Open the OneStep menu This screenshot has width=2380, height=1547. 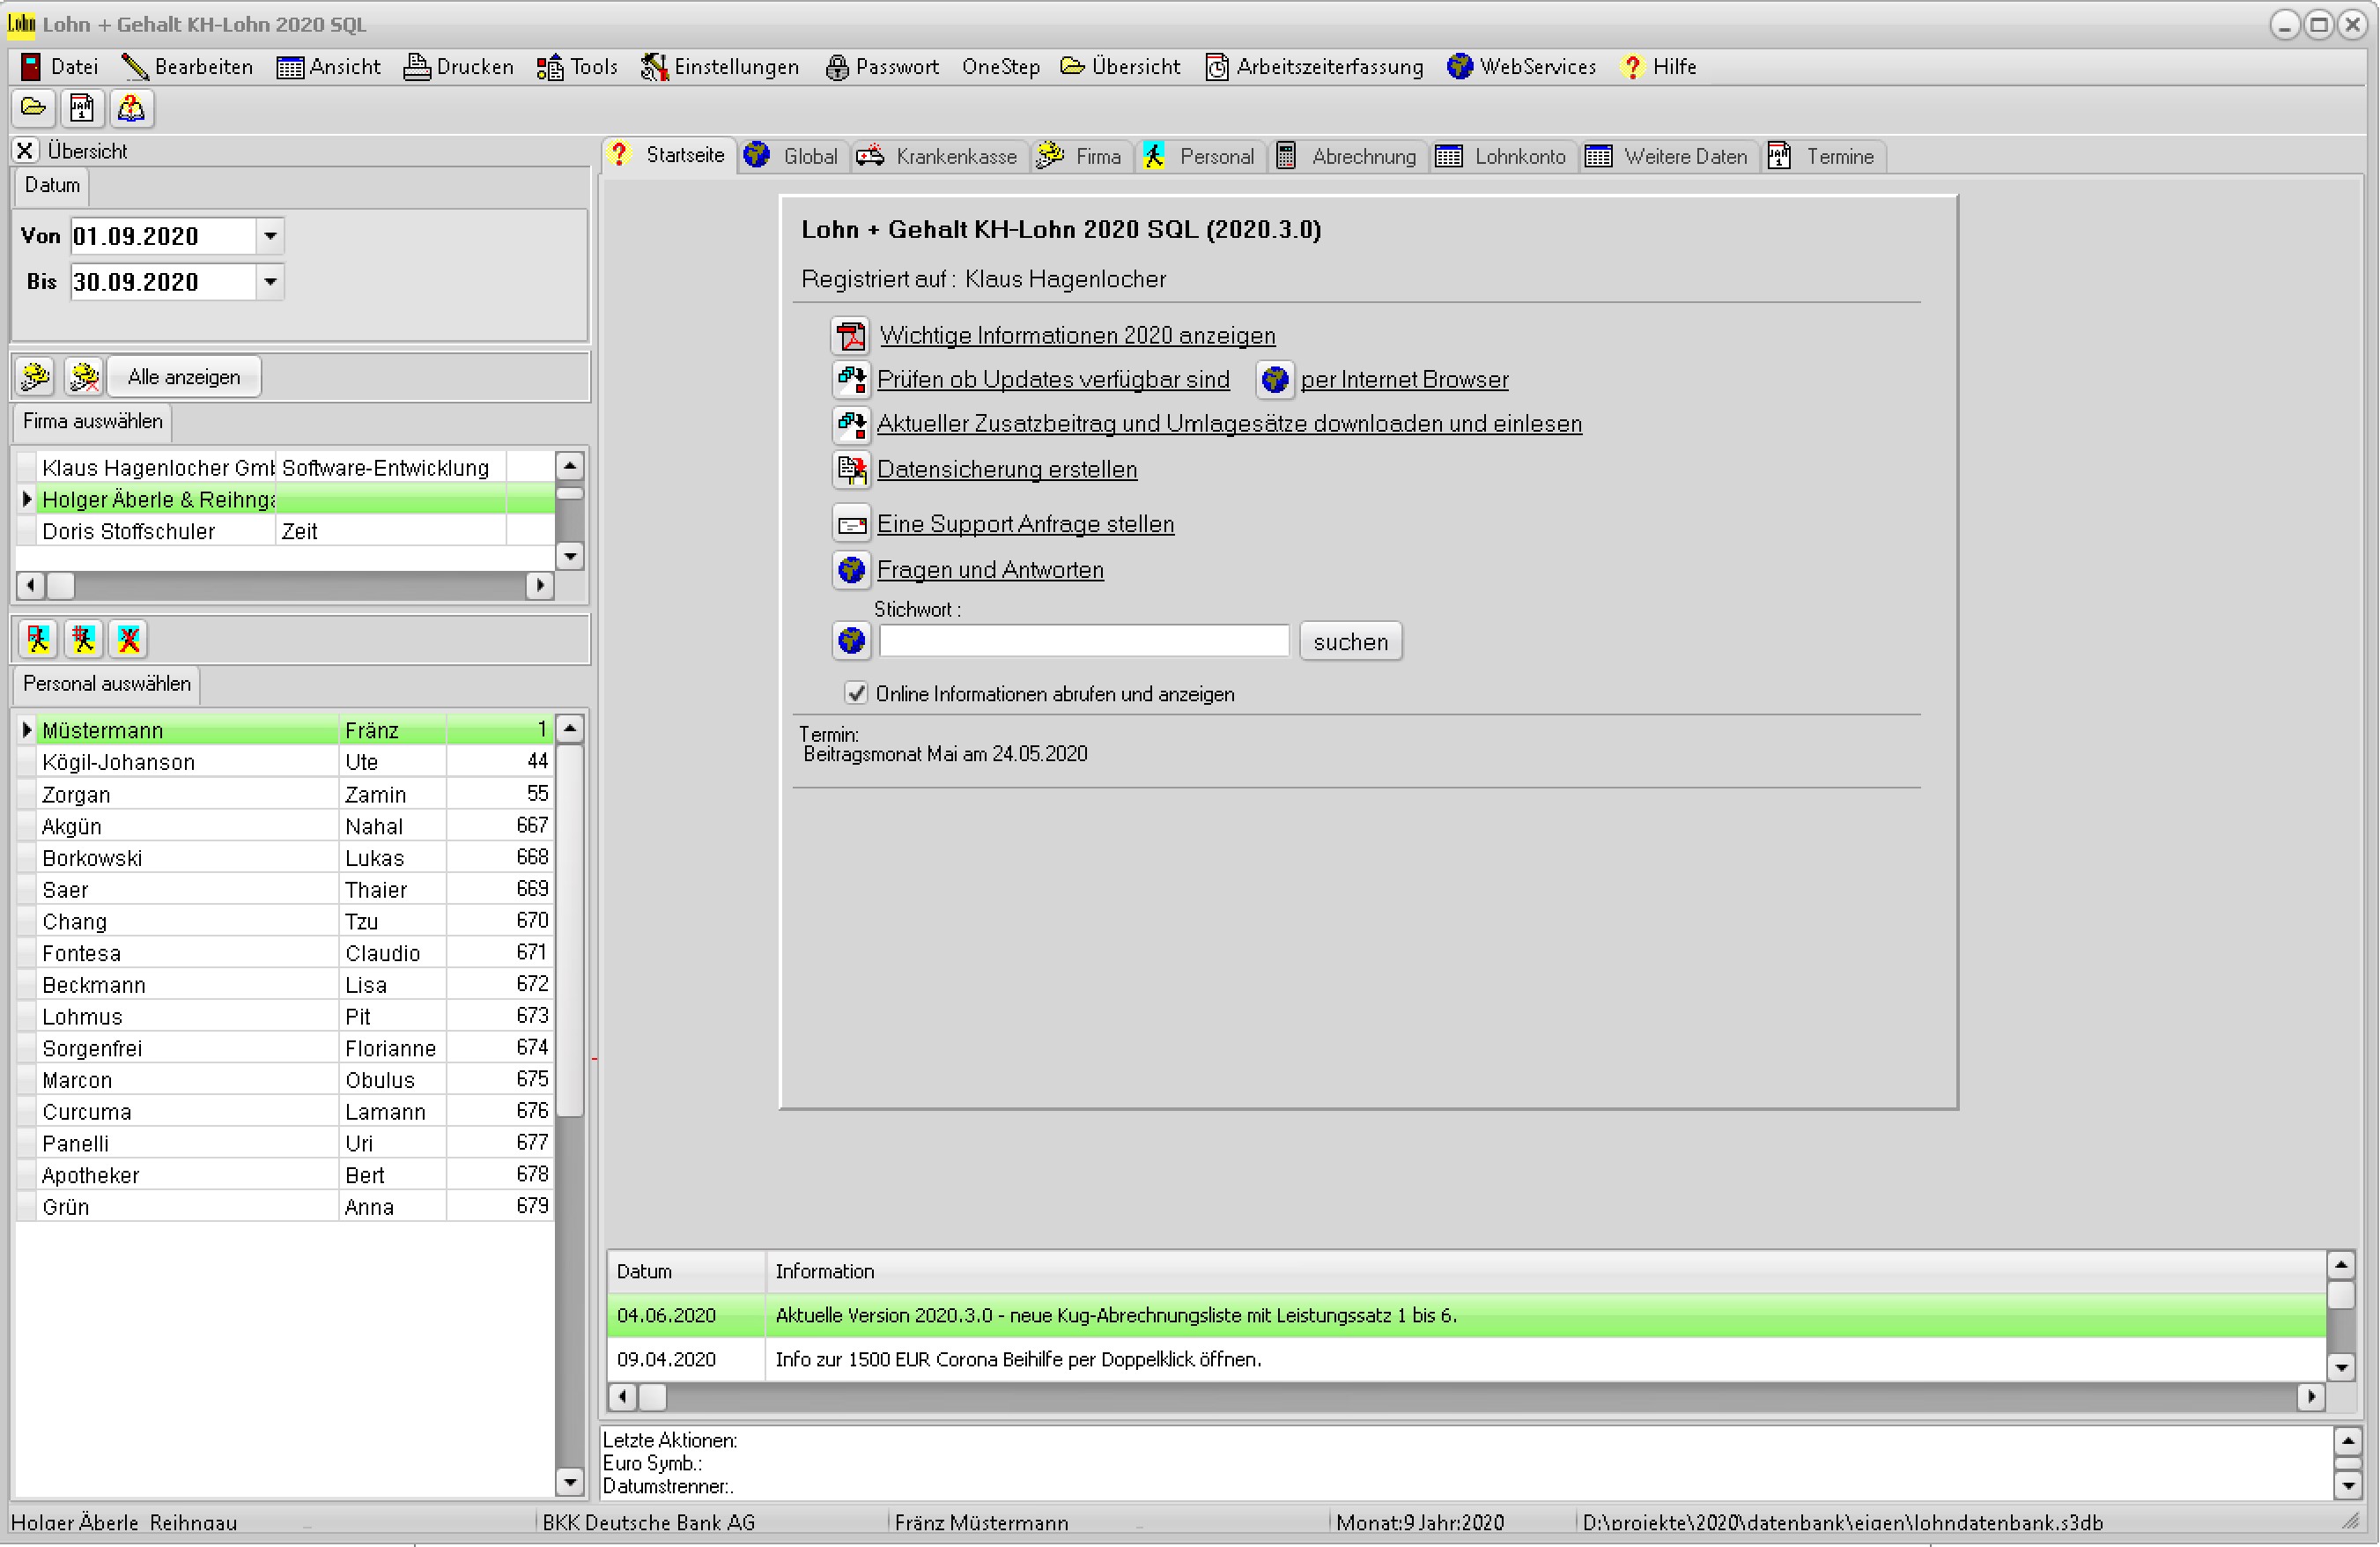pyautogui.click(x=1001, y=67)
